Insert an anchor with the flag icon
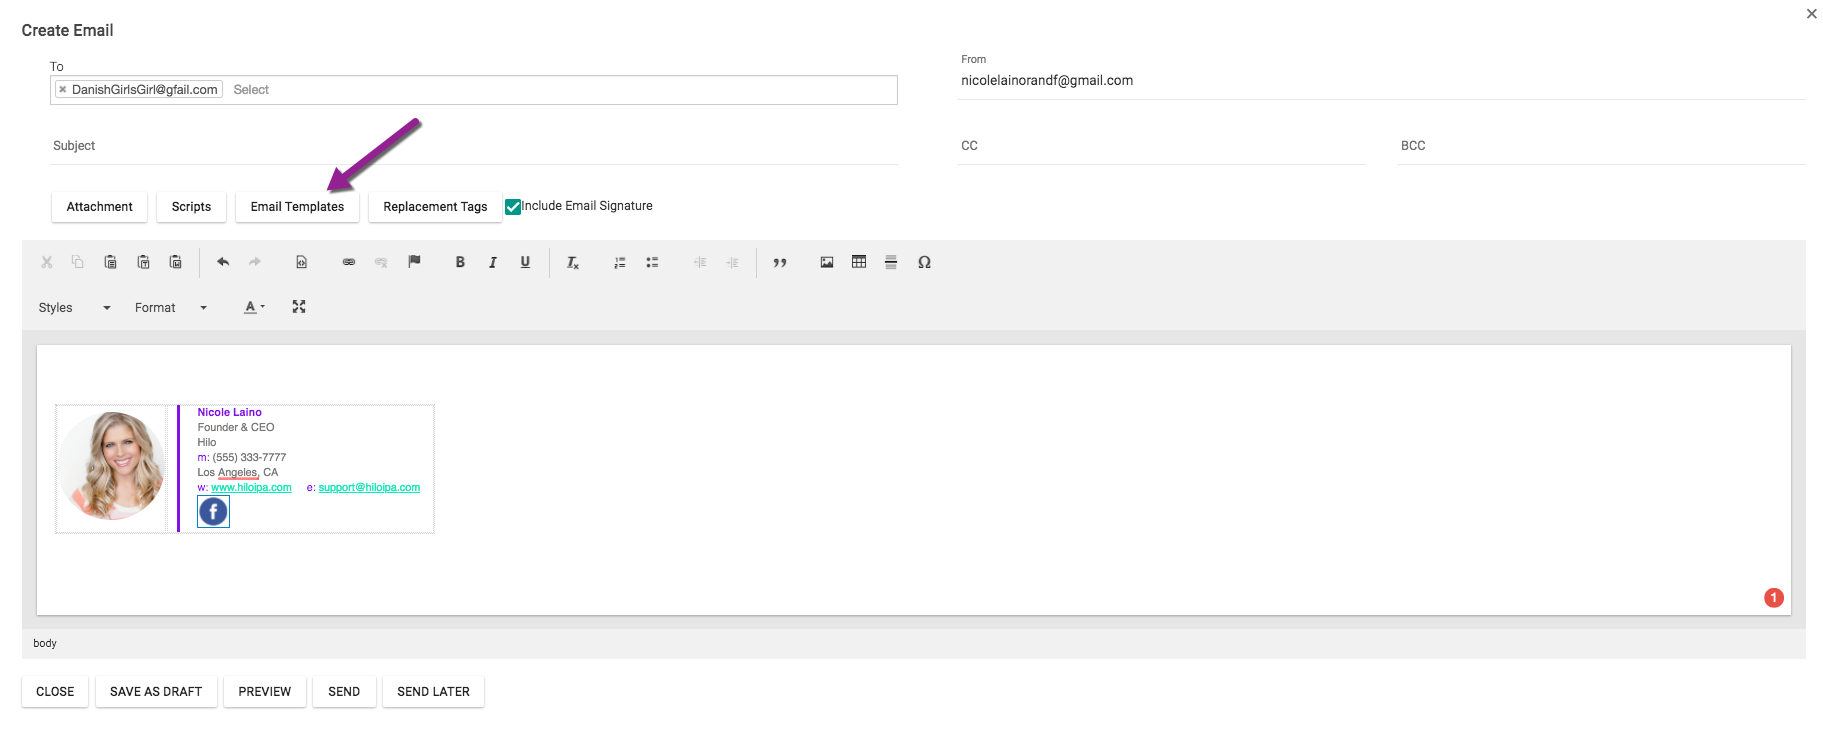1823x747 pixels. tap(414, 262)
